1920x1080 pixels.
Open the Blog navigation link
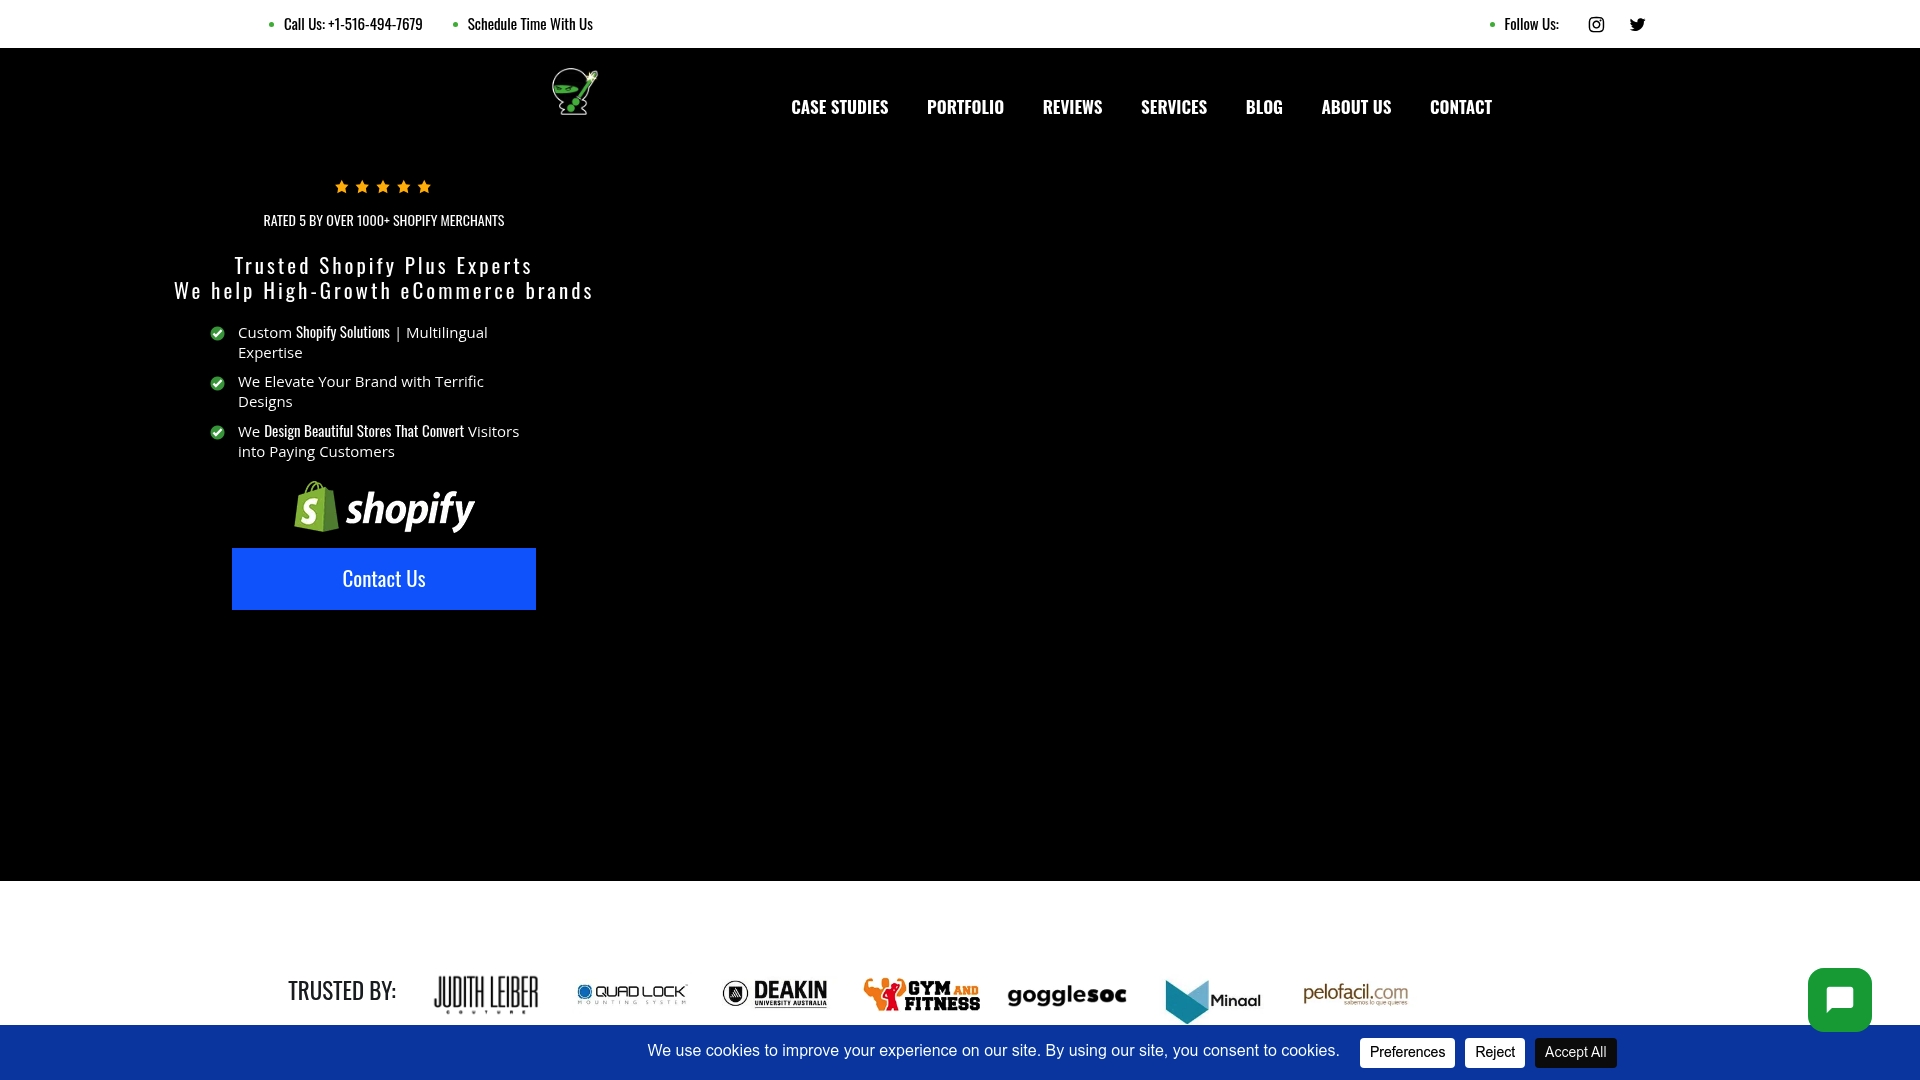click(x=1263, y=106)
